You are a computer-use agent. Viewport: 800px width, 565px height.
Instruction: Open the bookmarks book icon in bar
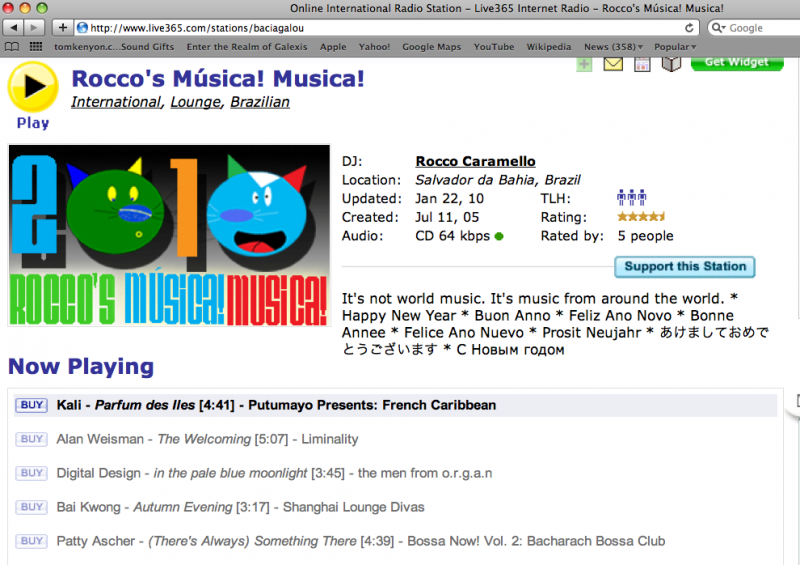(12, 47)
